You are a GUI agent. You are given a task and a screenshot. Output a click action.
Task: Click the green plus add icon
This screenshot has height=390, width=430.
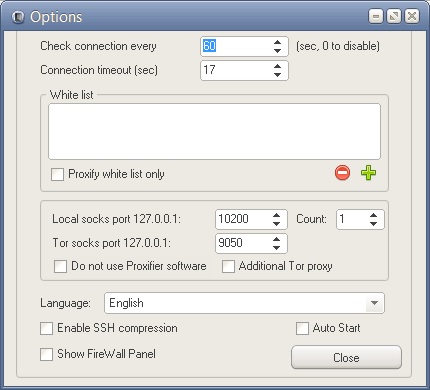point(368,173)
